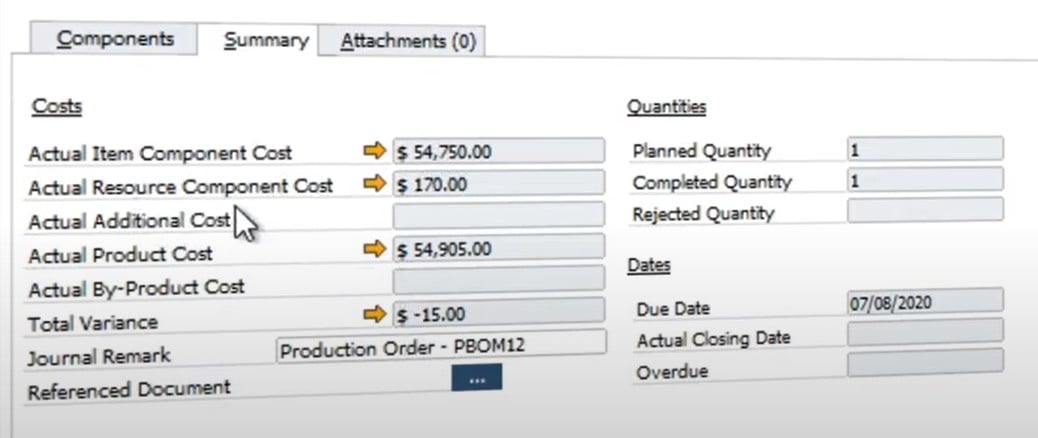Select the Actual Item Component Cost value field
Screen dimensions: 1038x438
click(498, 150)
